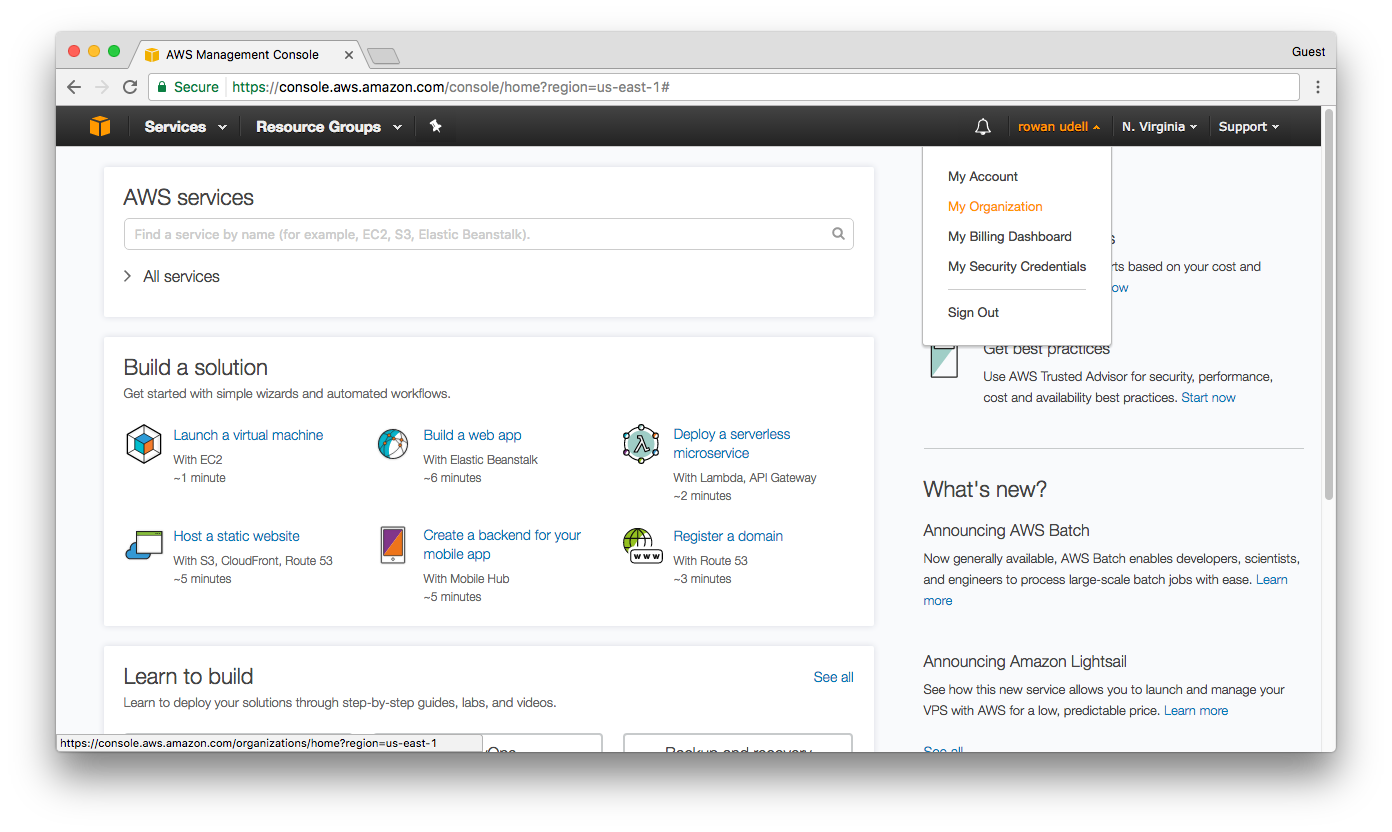Click the green Secure padlock
Screen dimensions: 1392x832
point(161,87)
